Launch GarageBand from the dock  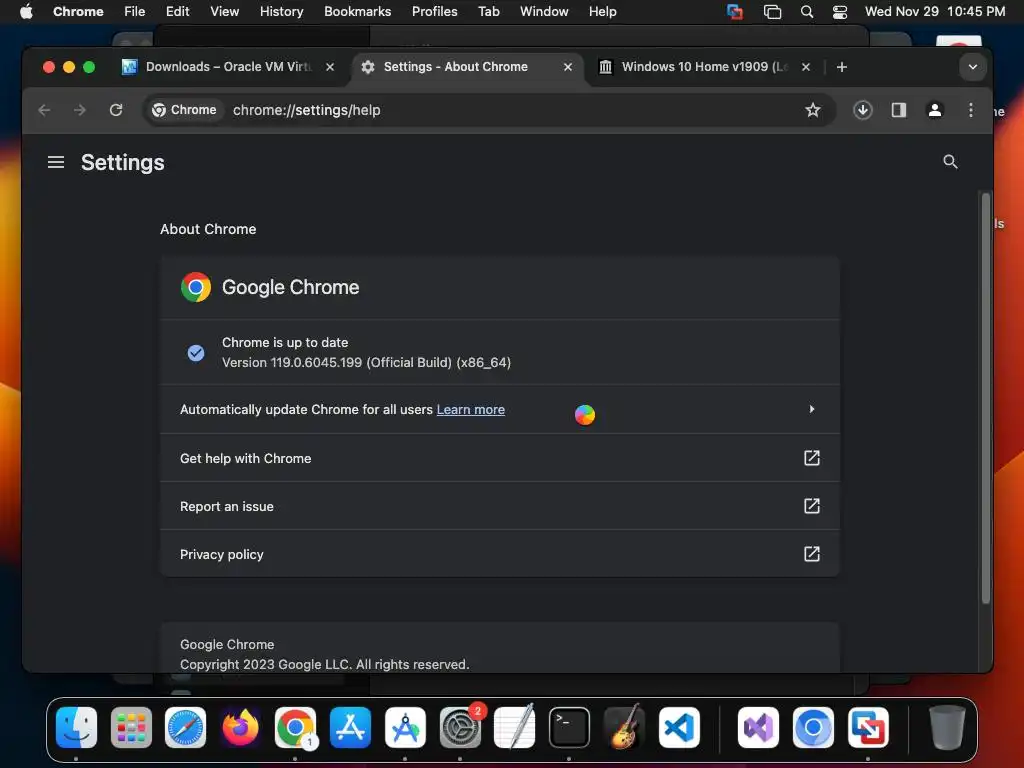point(624,727)
